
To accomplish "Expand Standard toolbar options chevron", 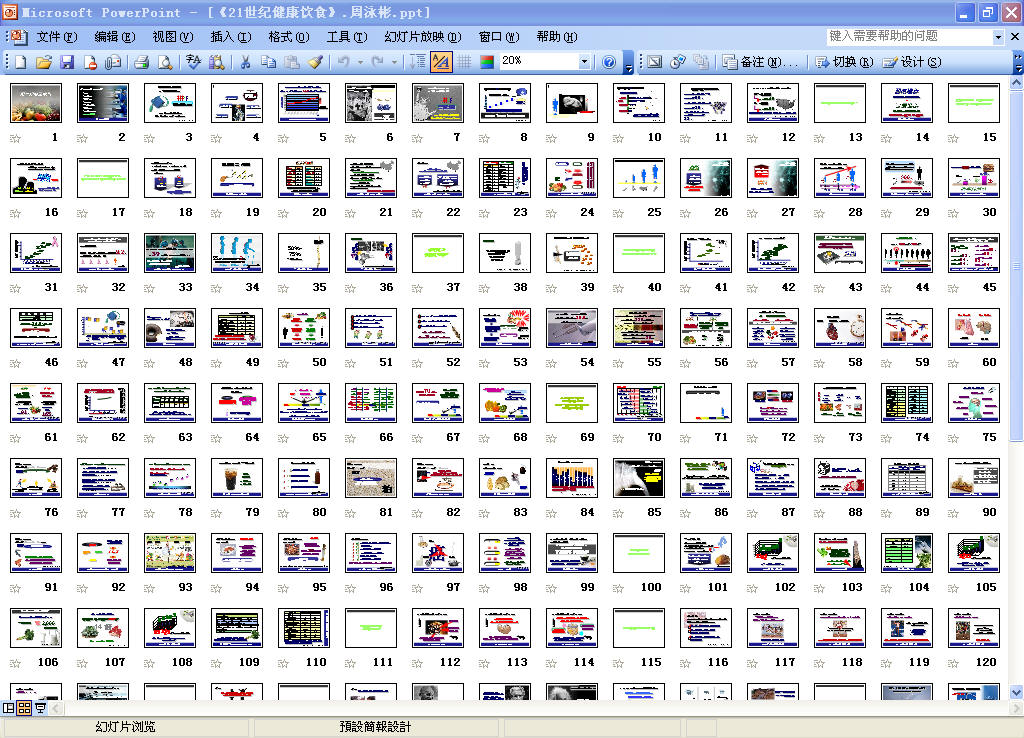I will coord(628,63).
